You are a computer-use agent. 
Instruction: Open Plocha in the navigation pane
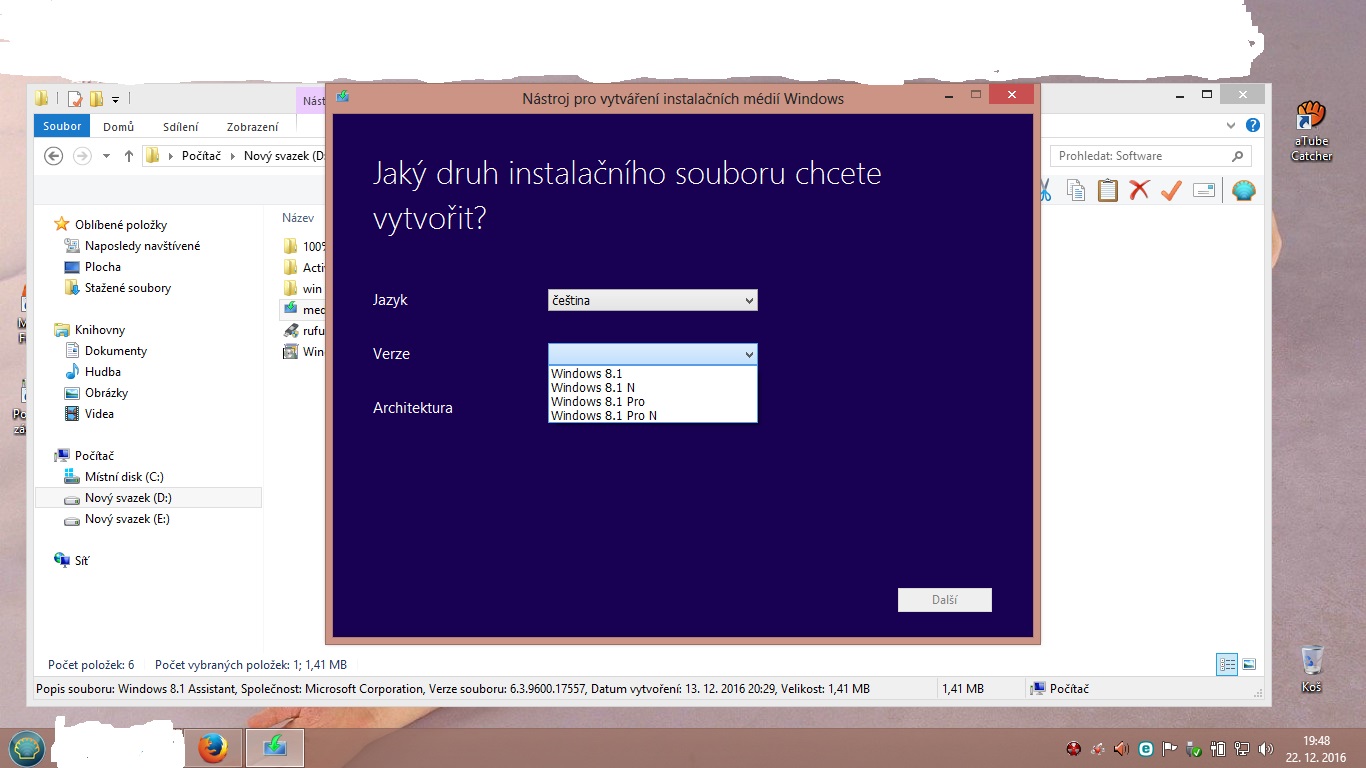pos(103,267)
